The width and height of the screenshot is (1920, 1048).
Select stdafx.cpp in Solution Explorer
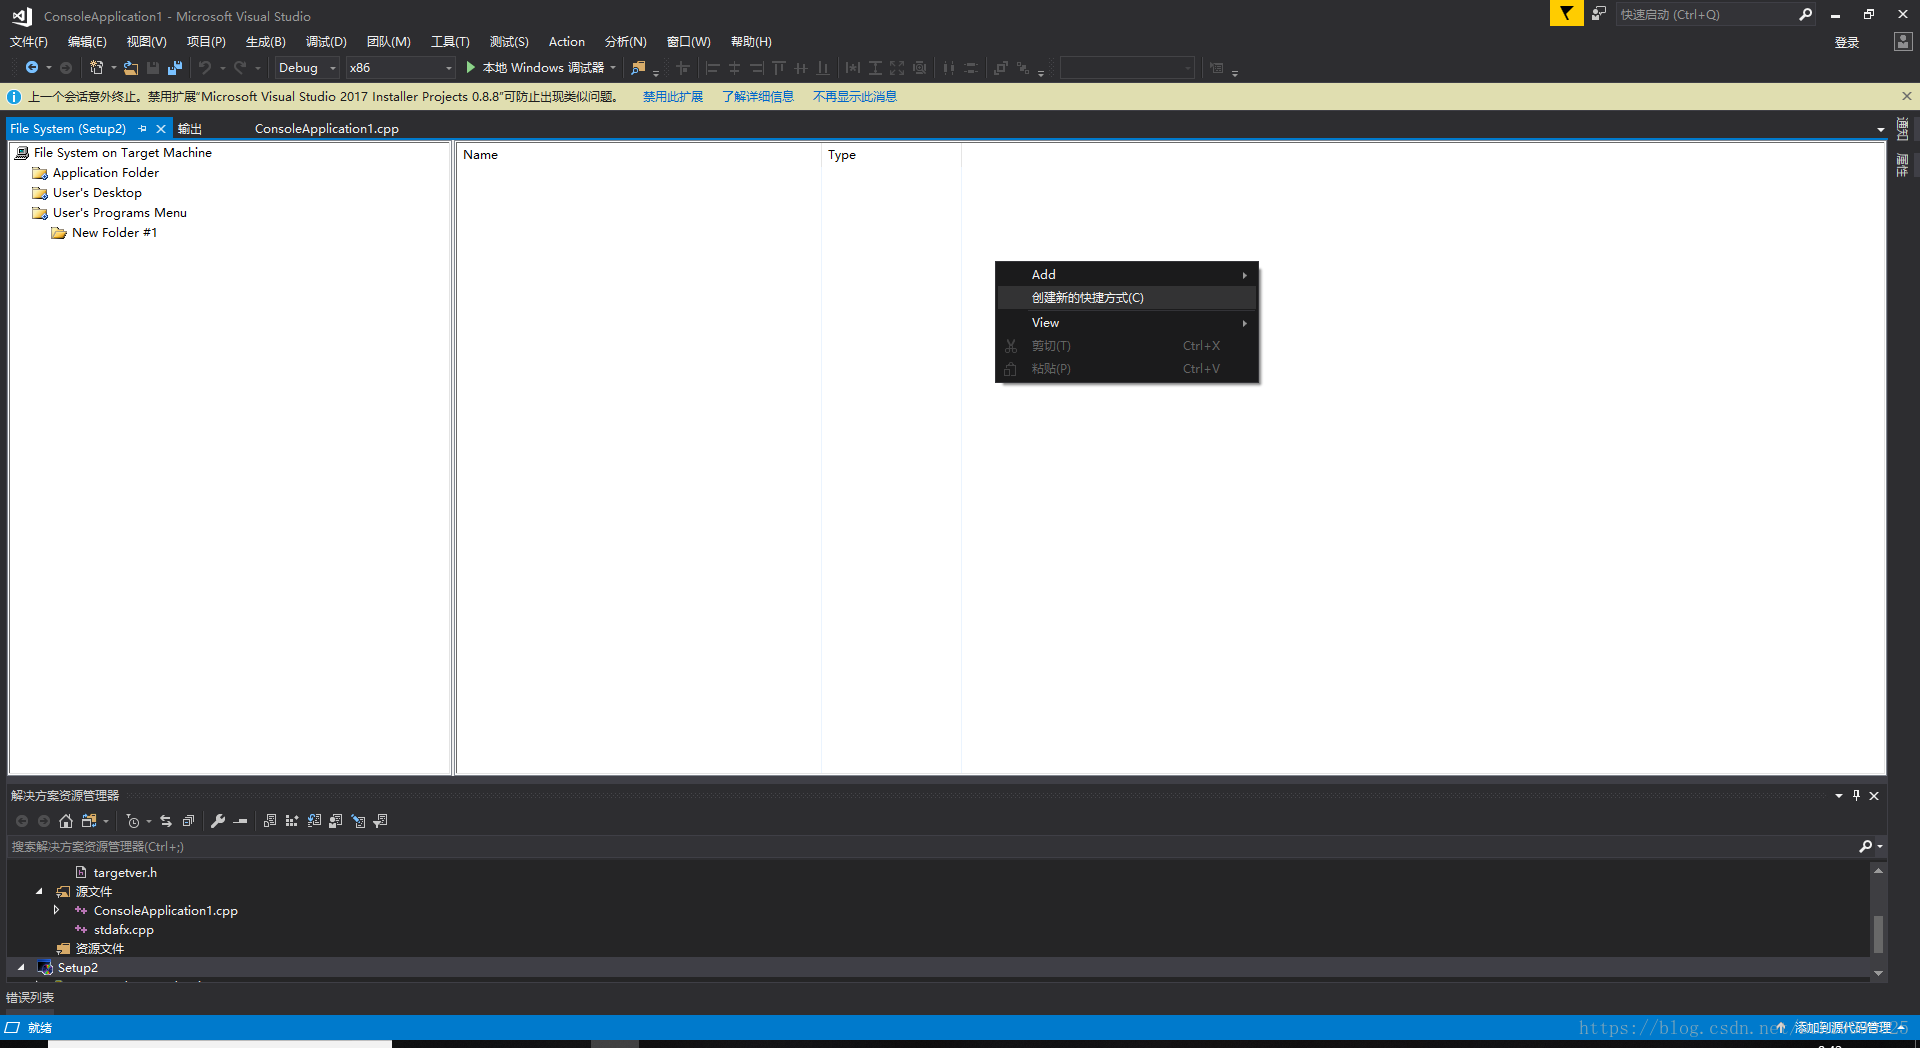[124, 929]
